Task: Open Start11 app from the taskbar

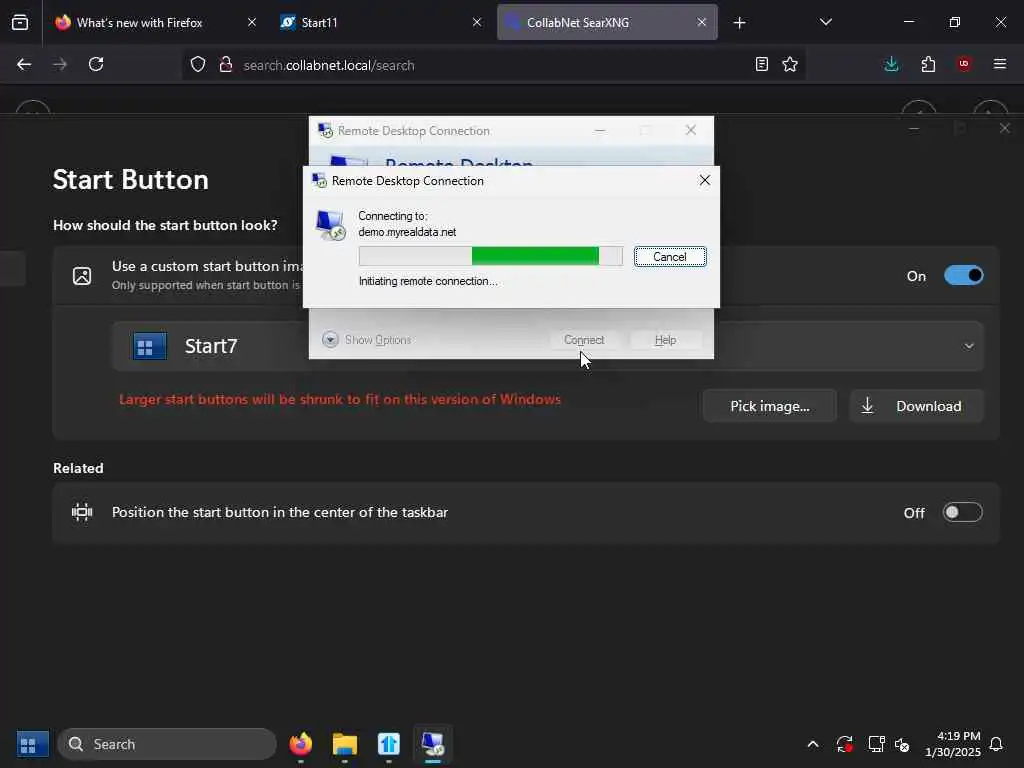Action: (389, 744)
